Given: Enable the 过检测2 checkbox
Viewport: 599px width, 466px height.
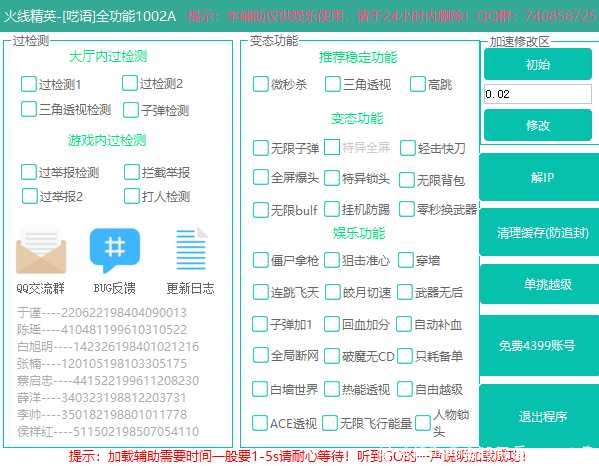Looking at the screenshot, I should point(130,83).
